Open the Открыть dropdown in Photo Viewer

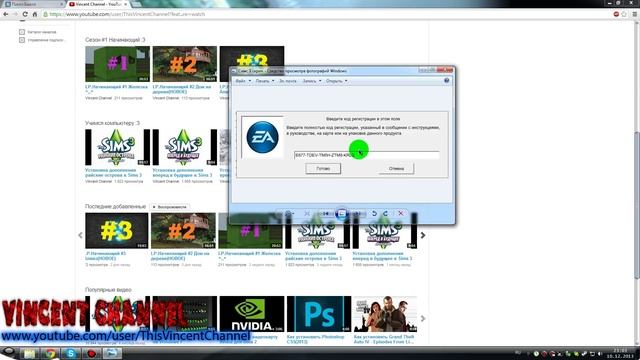tap(336, 81)
